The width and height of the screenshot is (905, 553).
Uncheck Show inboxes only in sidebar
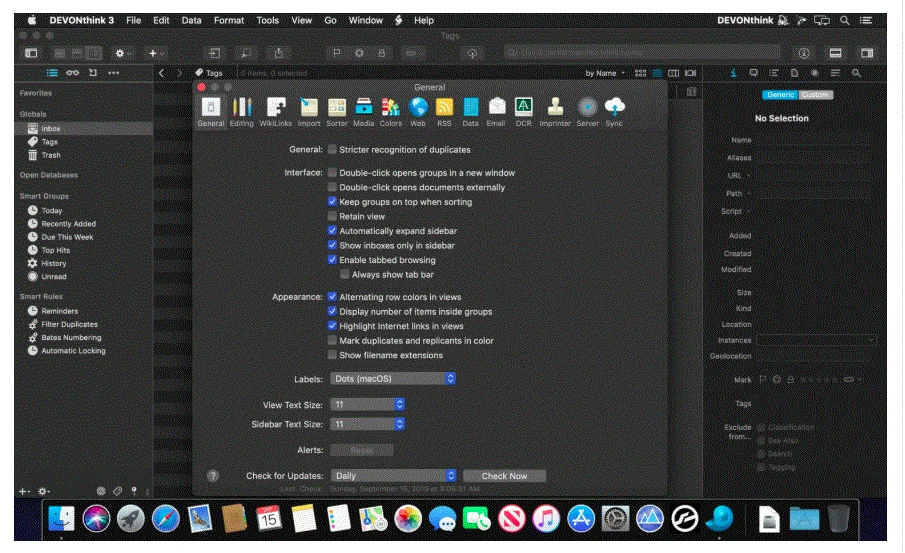tap(332, 245)
